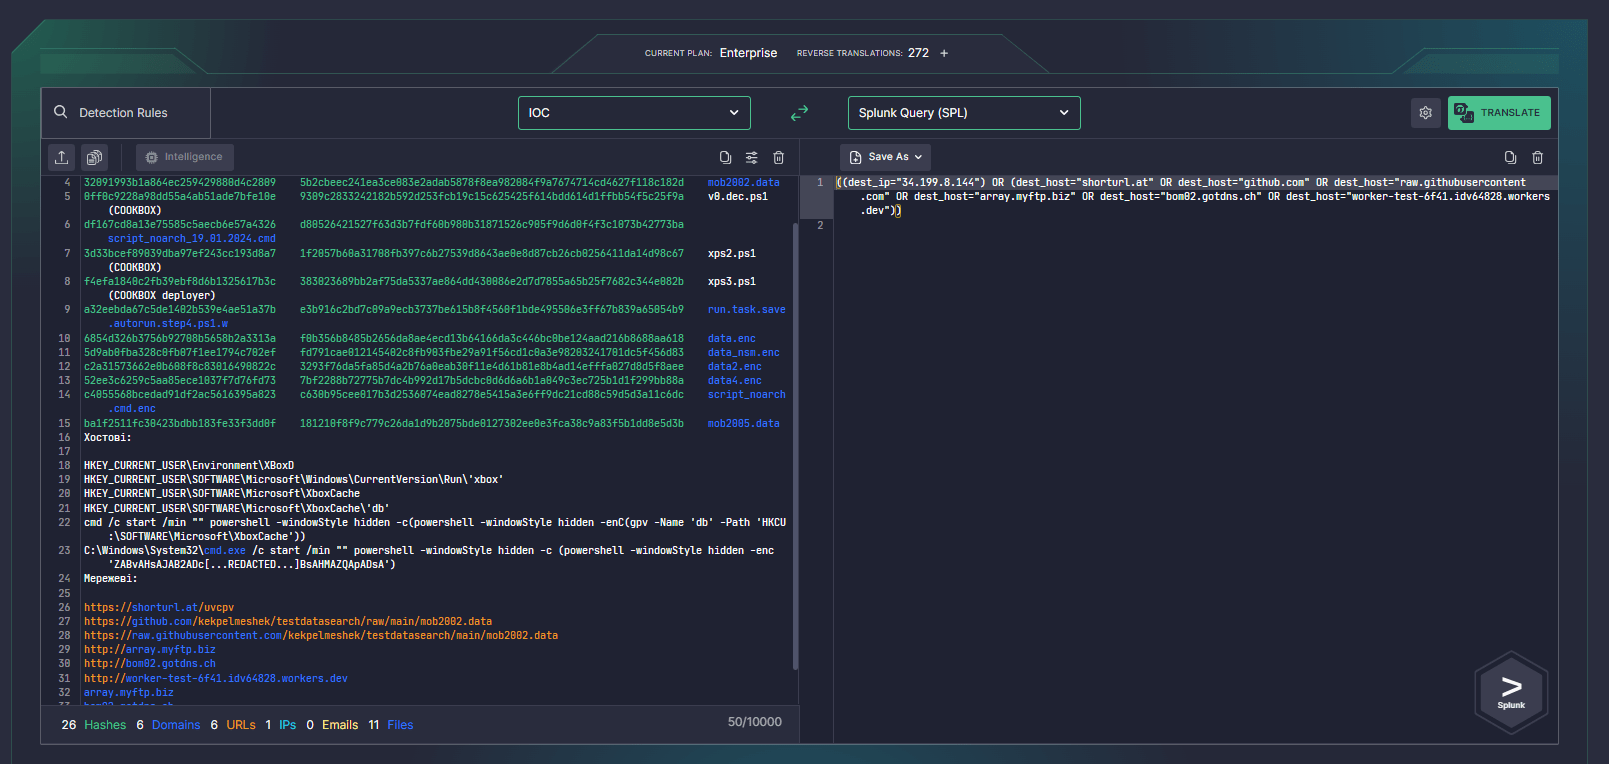This screenshot has width=1609, height=764.
Task: Delete the IOC input panel content
Action: pyautogui.click(x=779, y=157)
